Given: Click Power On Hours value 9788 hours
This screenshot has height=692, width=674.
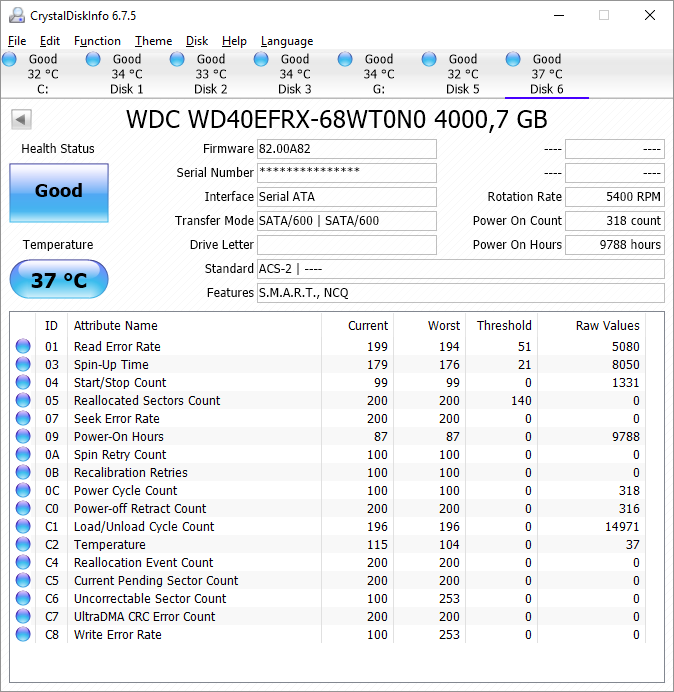Looking at the screenshot, I should [615, 244].
